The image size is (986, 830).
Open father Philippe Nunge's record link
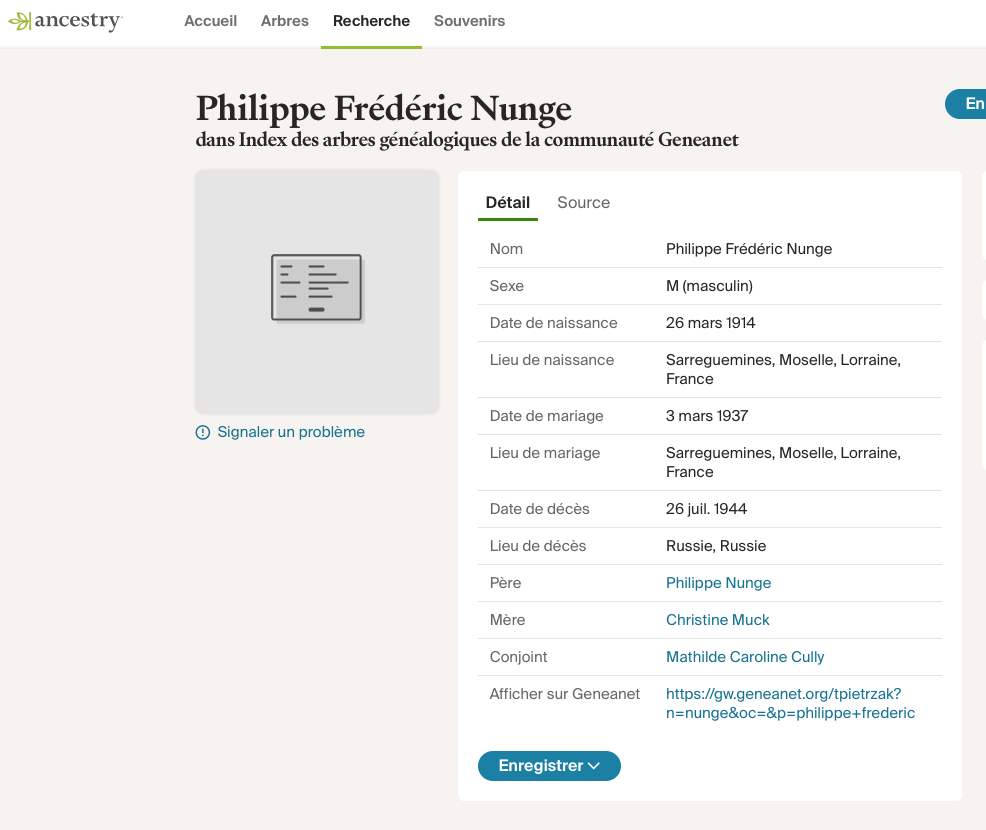pyautogui.click(x=718, y=583)
